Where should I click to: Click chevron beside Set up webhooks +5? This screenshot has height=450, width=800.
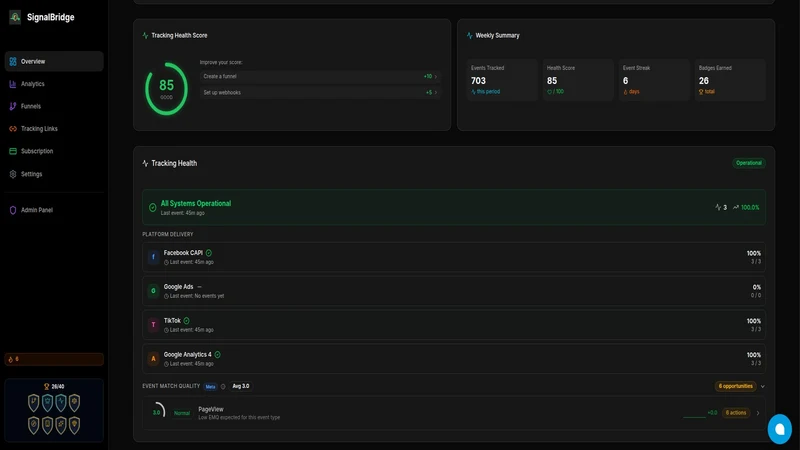pyautogui.click(x=435, y=92)
